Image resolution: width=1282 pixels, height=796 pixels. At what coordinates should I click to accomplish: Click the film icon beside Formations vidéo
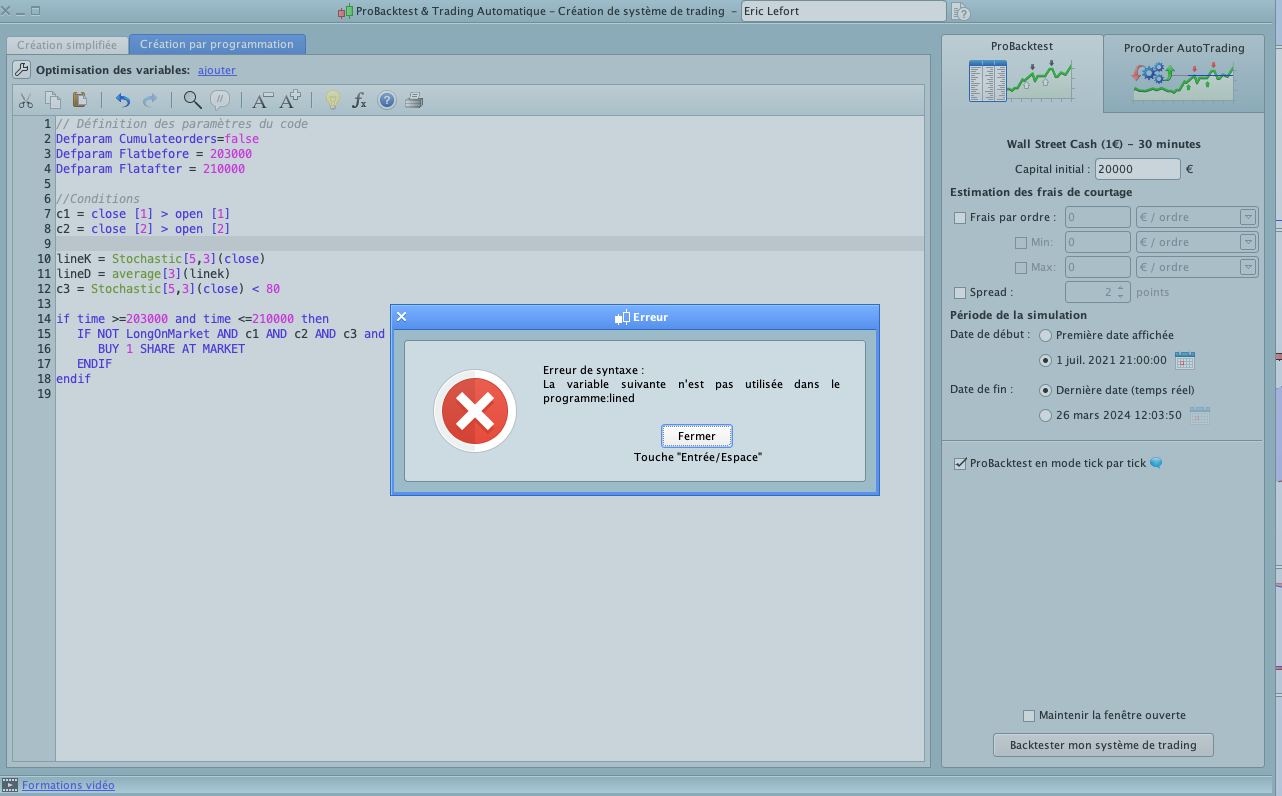click(10, 785)
